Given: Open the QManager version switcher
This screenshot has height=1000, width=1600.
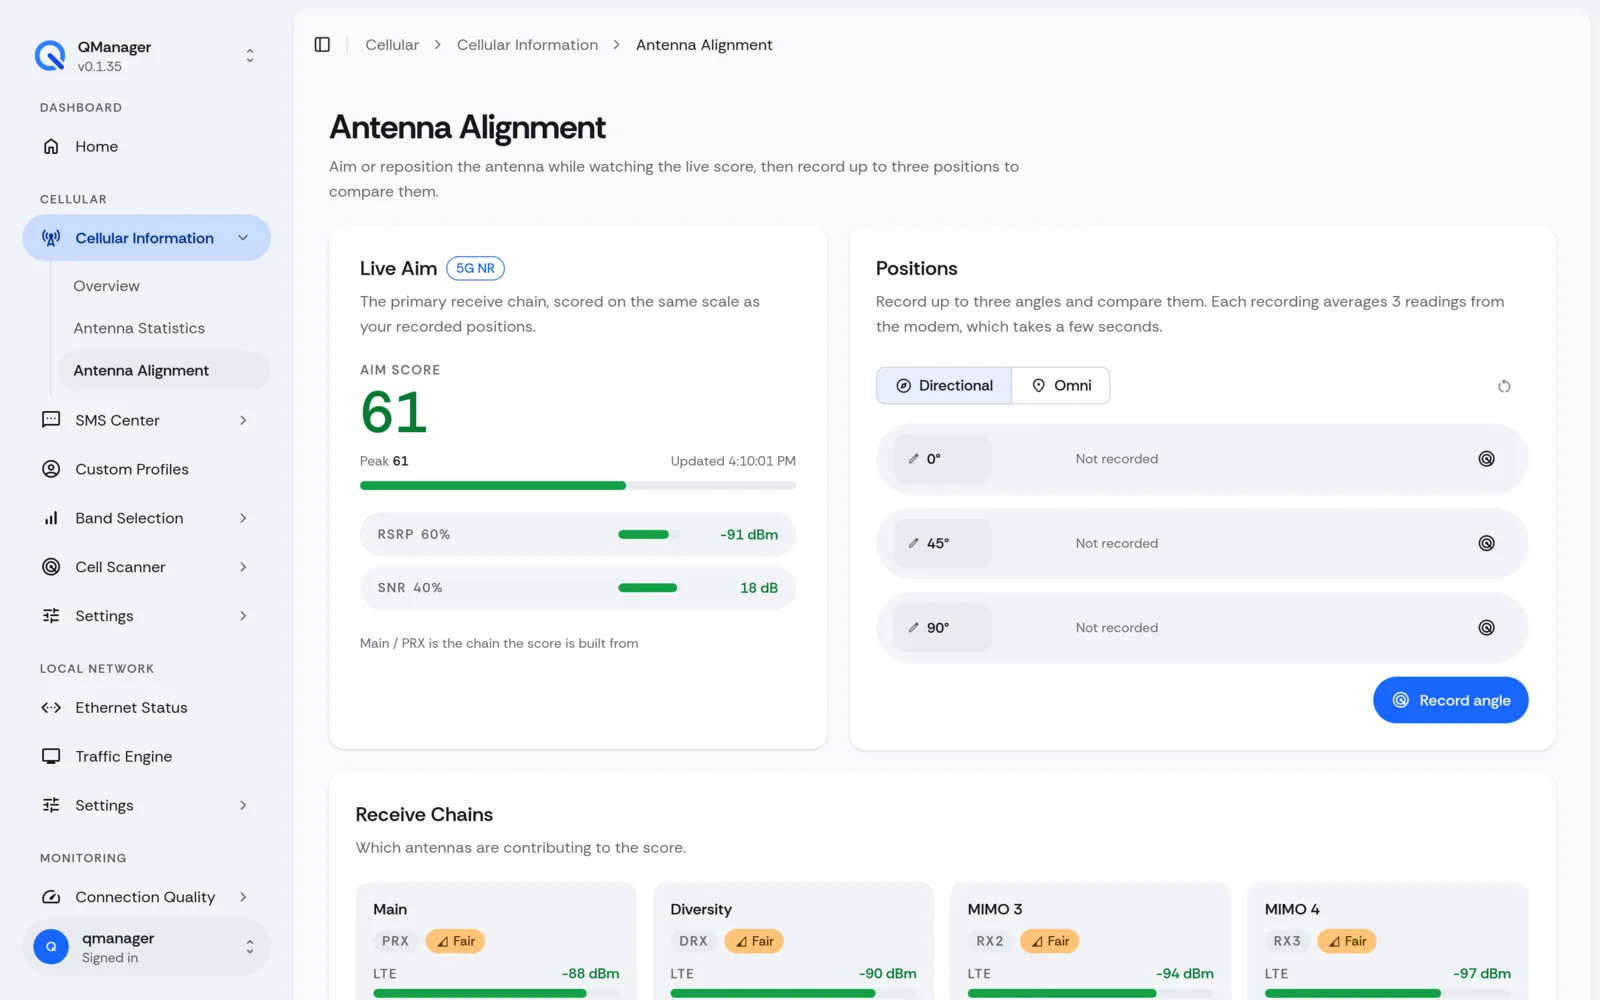Looking at the screenshot, I should 147,56.
